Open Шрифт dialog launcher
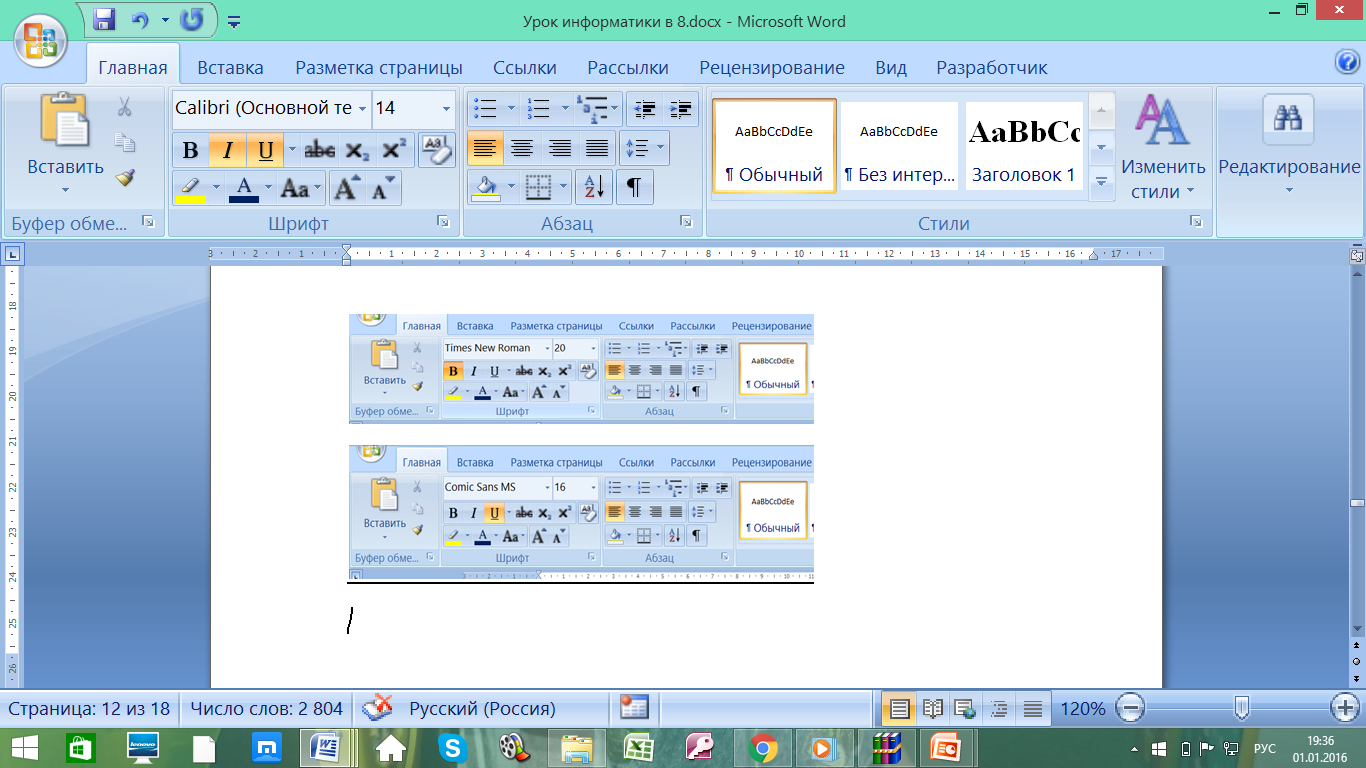Screen dimensions: 1366x768 tap(444, 222)
